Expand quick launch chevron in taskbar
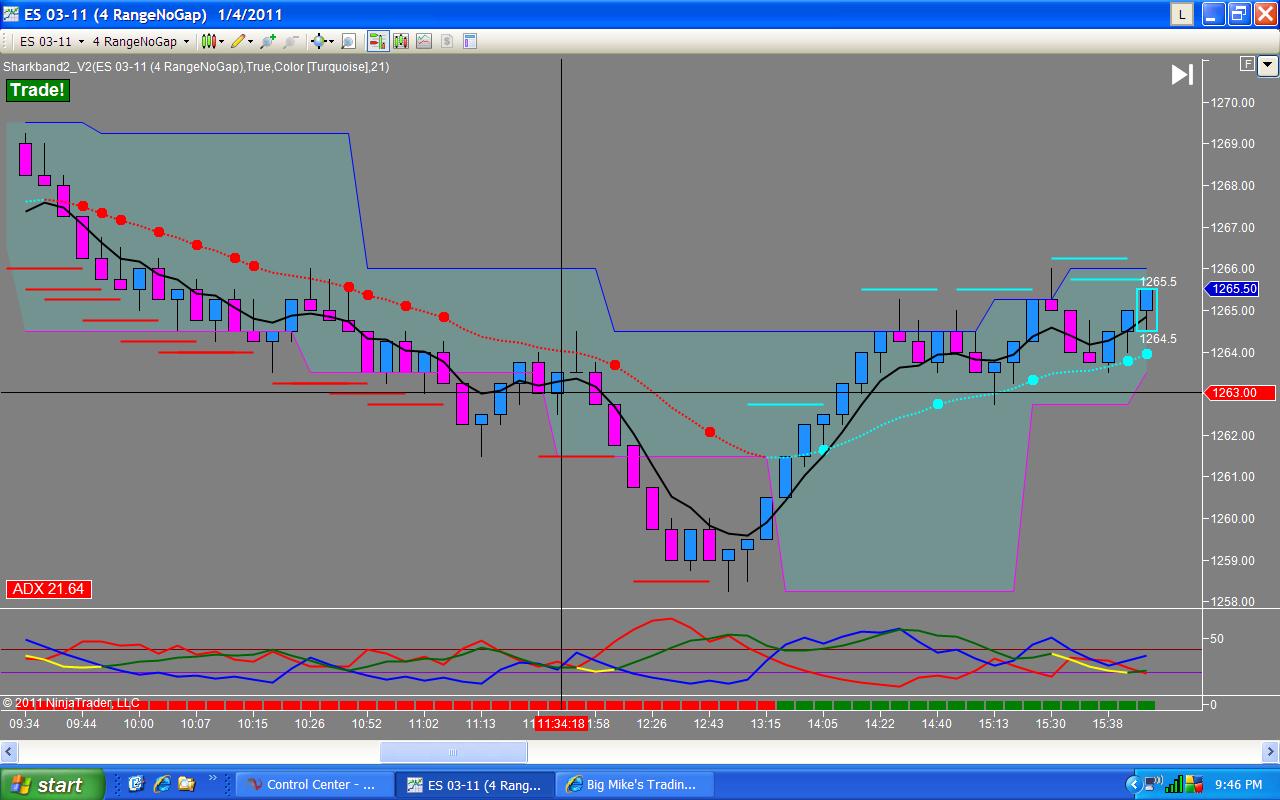The image size is (1280, 800). pyautogui.click(x=212, y=777)
